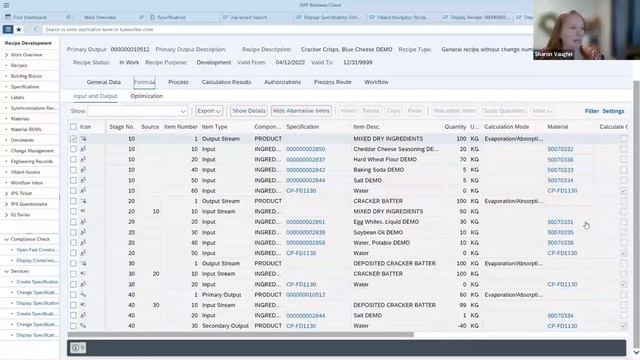The width and height of the screenshot is (640, 360).
Task: Open material 50070332 link
Action: click(x=560, y=149)
